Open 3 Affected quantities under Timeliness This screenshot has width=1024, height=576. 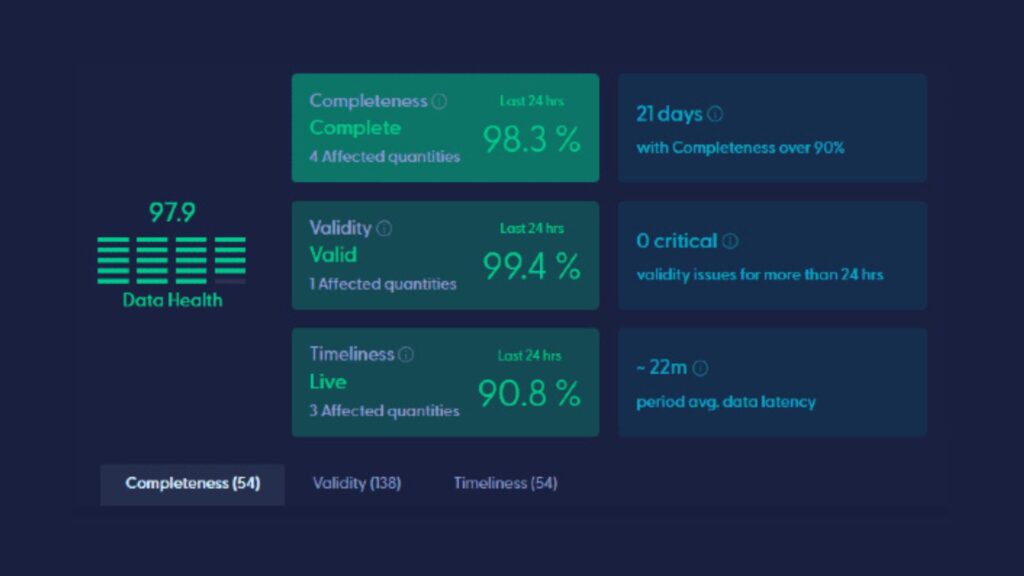tap(385, 411)
